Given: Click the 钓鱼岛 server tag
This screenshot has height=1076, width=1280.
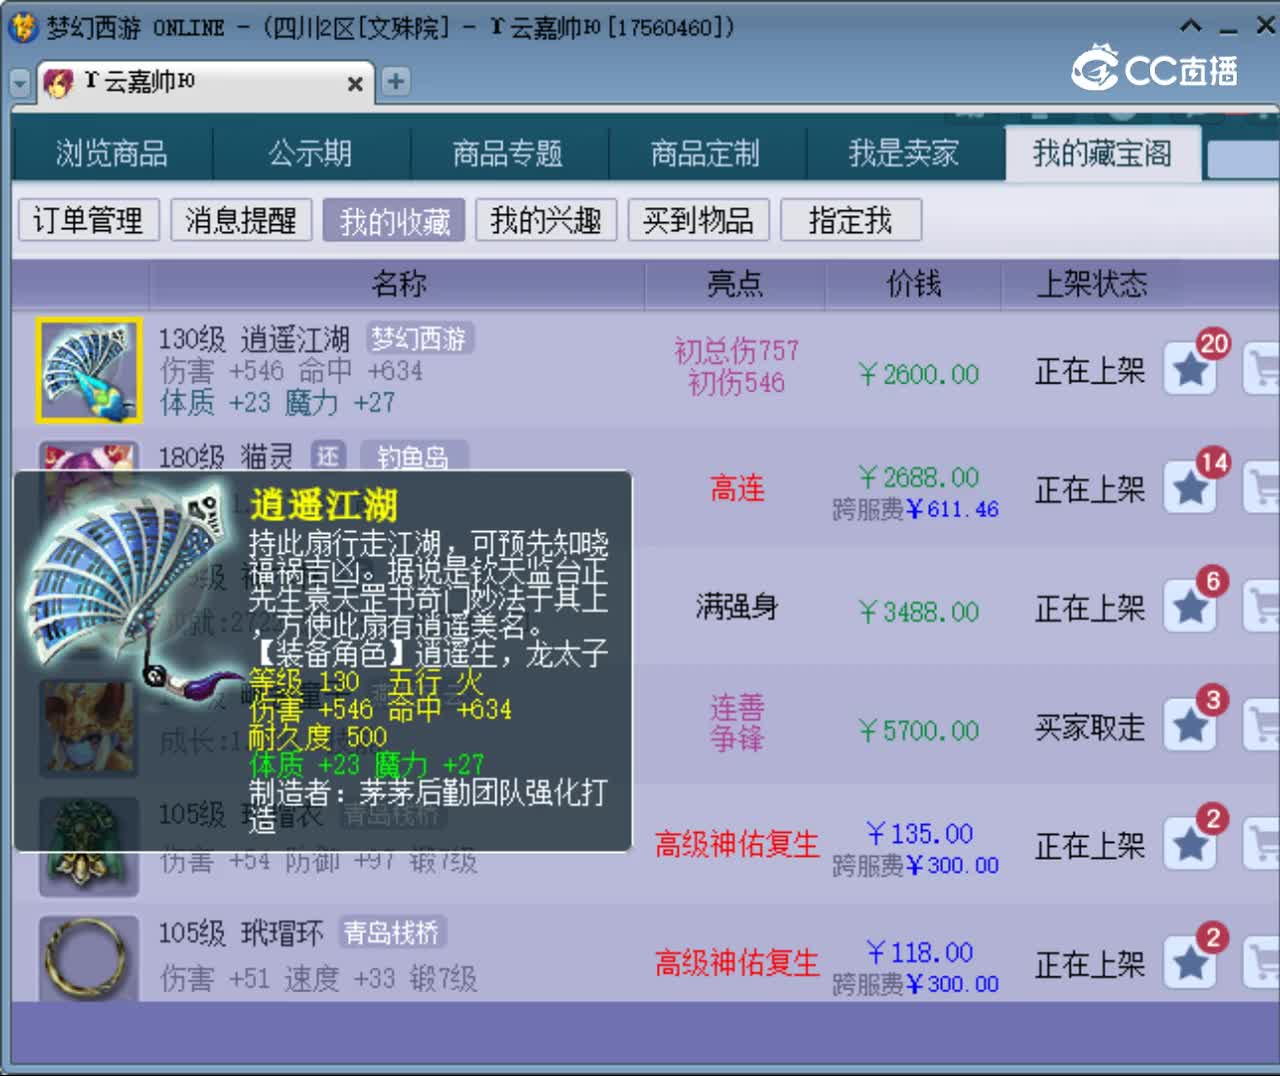Looking at the screenshot, I should click(x=412, y=457).
